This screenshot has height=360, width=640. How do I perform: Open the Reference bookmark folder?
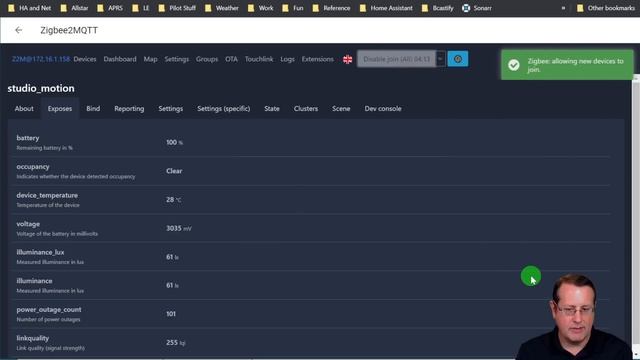point(331,8)
